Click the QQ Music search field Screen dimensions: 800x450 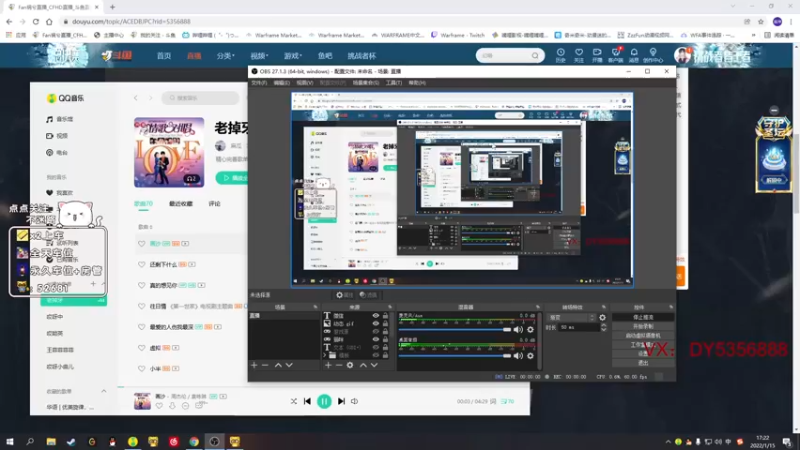click(201, 98)
